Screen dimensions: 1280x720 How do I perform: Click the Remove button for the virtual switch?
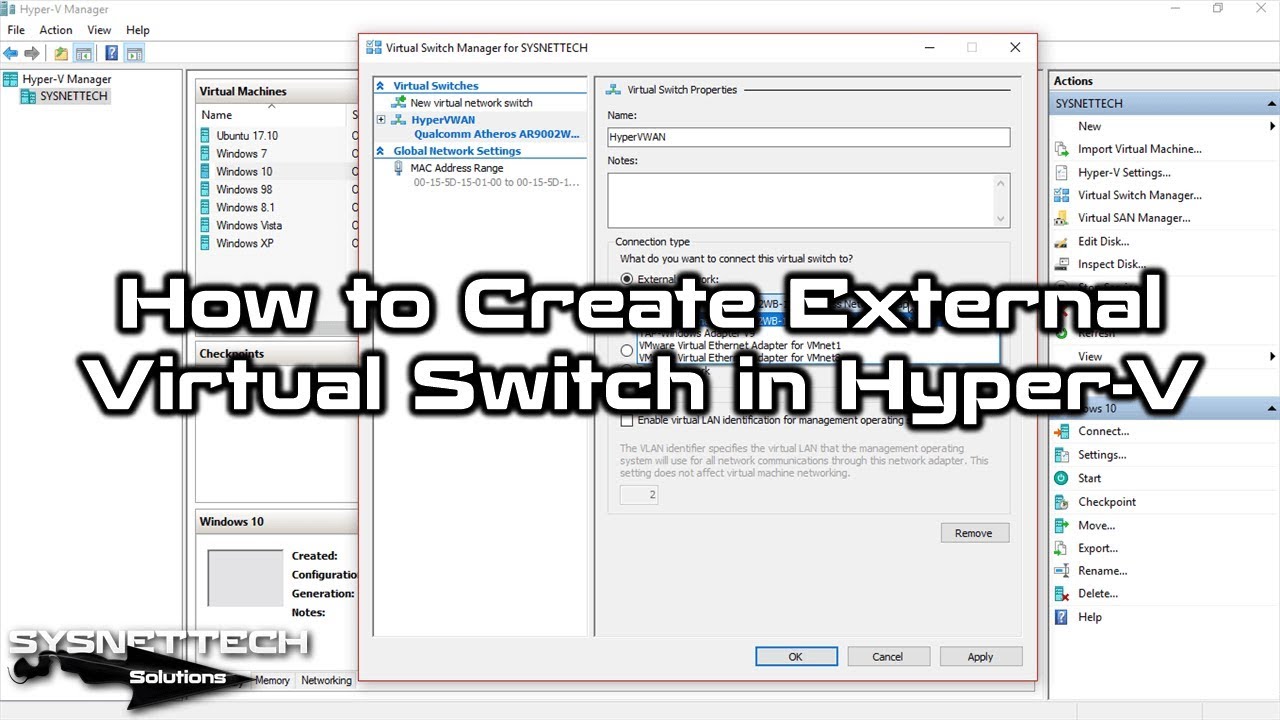pos(974,533)
